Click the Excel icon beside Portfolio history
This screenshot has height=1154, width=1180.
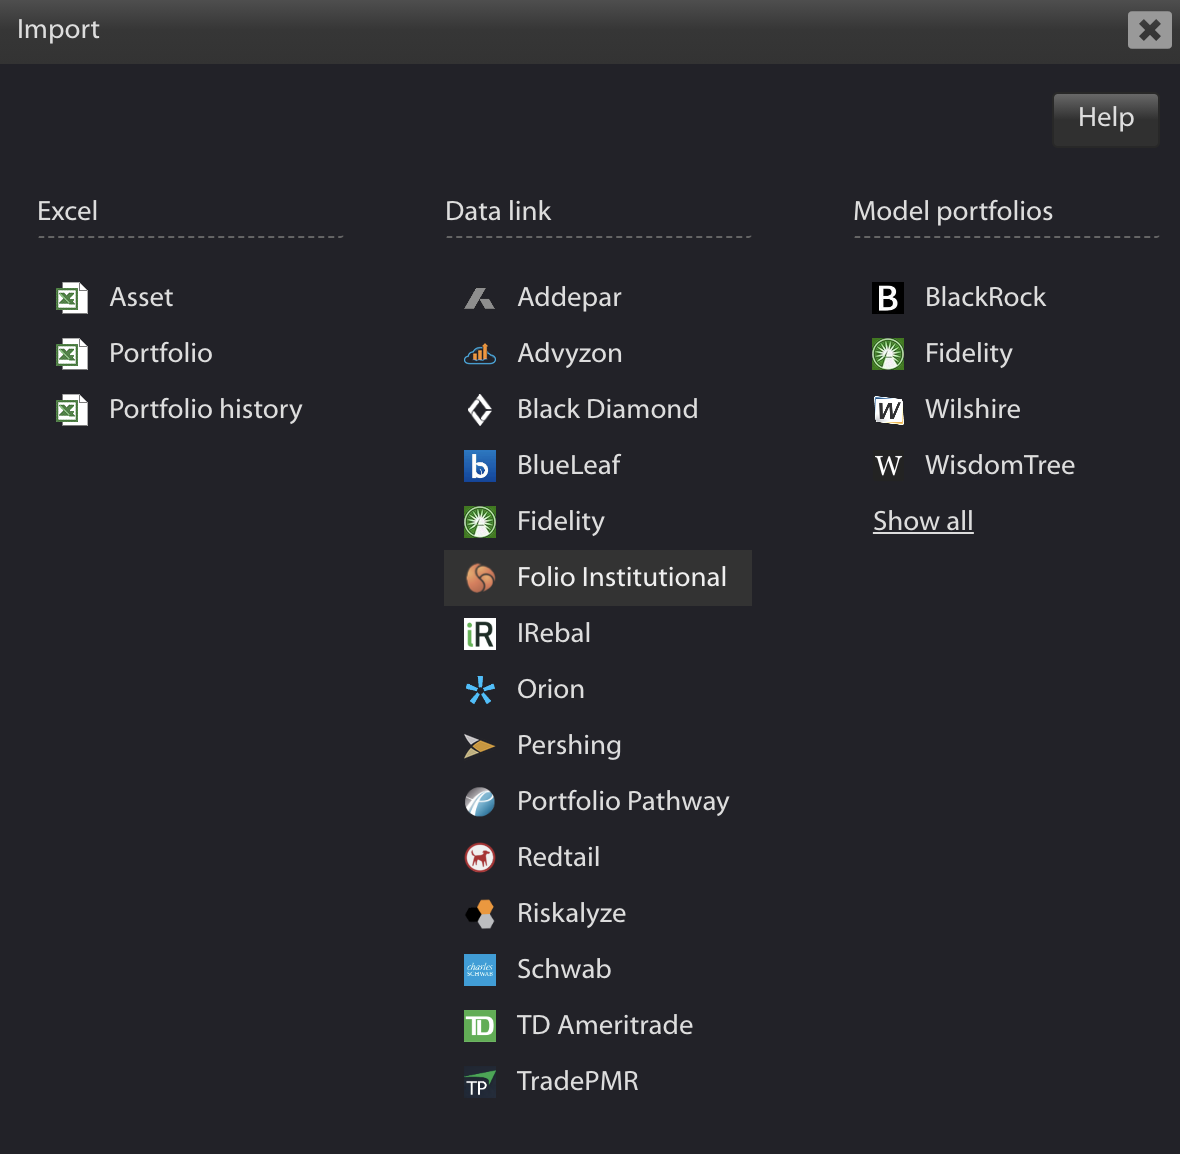pos(72,410)
